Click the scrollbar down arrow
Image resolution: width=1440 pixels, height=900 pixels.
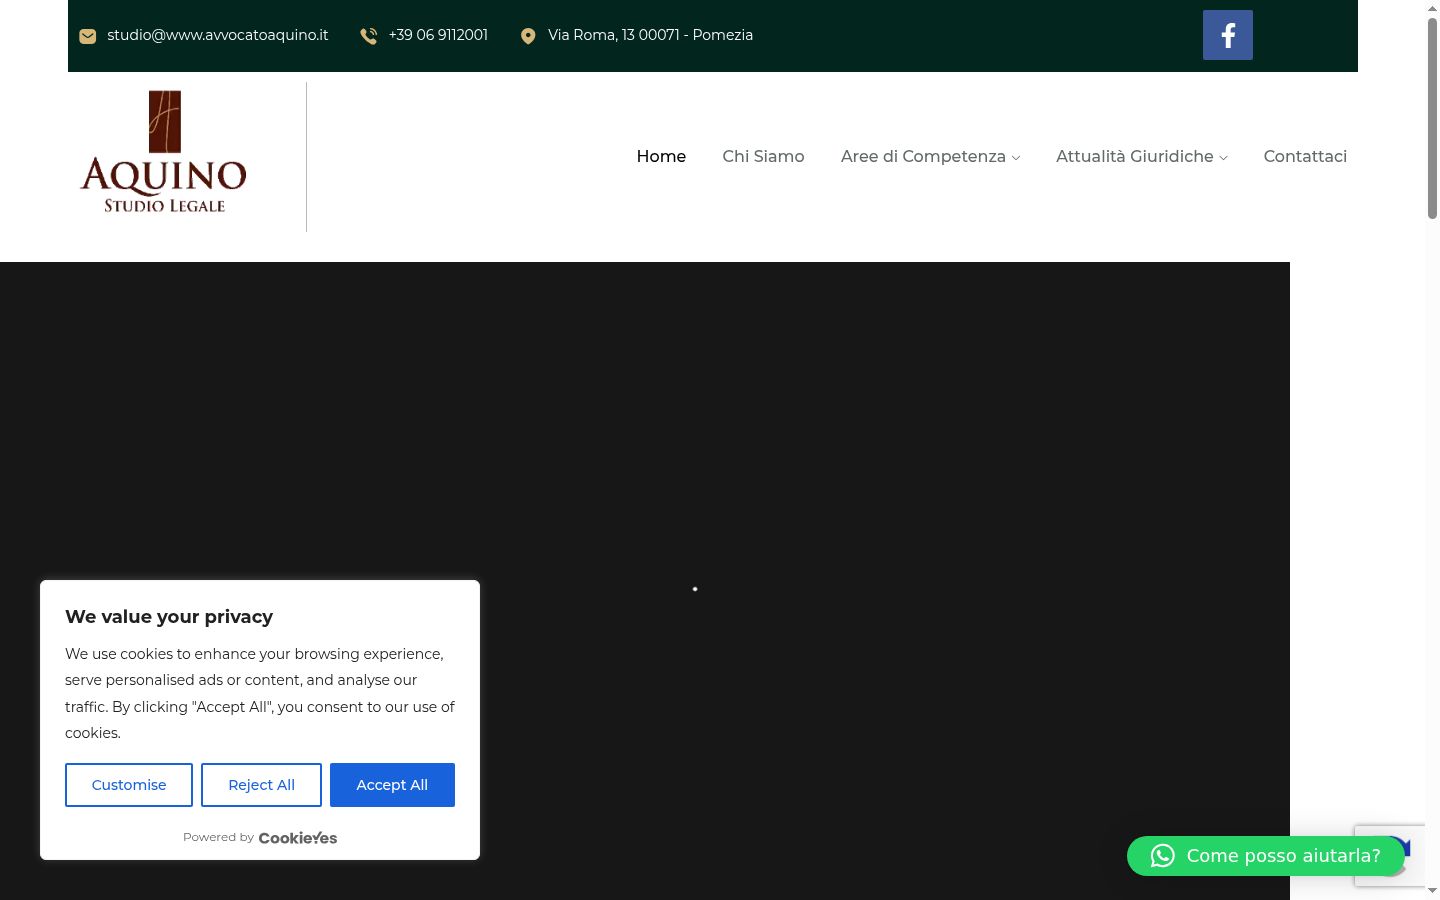pyautogui.click(x=1432, y=891)
